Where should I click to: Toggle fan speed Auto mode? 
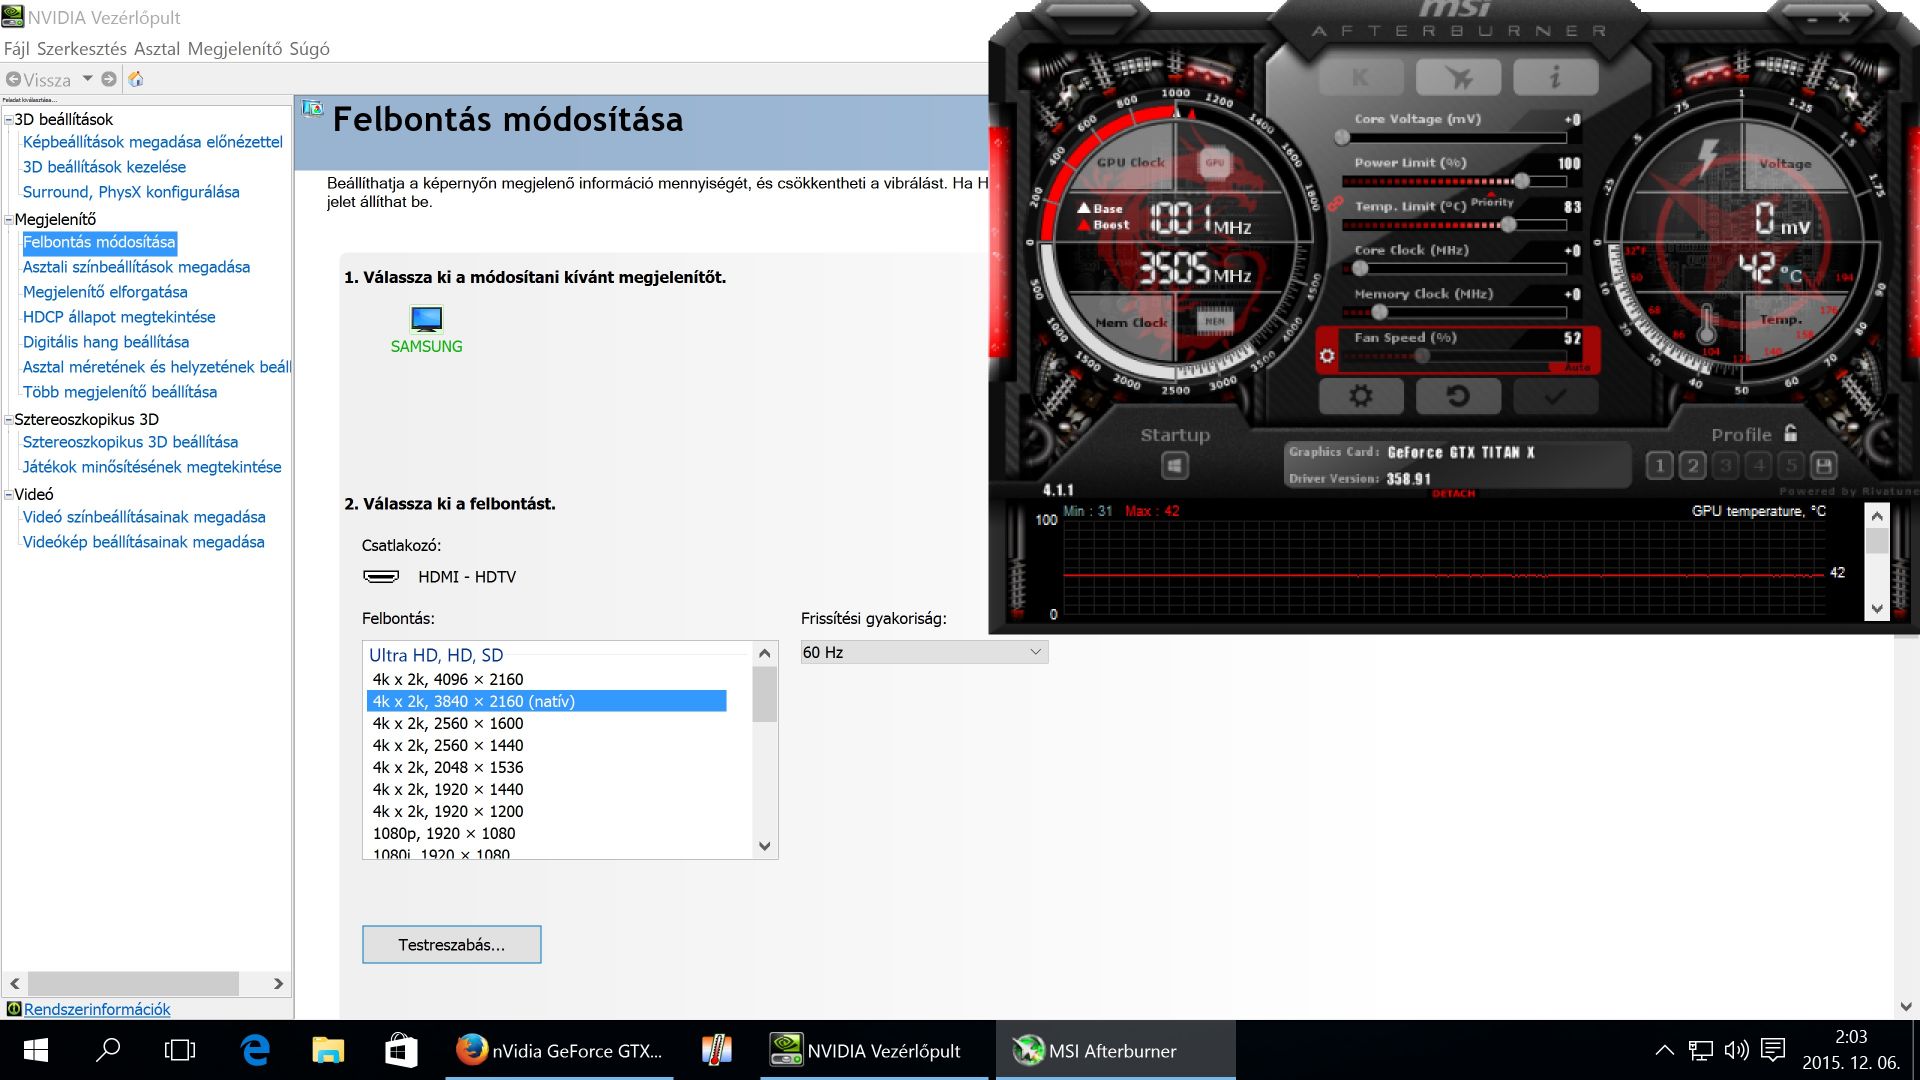coord(1577,368)
